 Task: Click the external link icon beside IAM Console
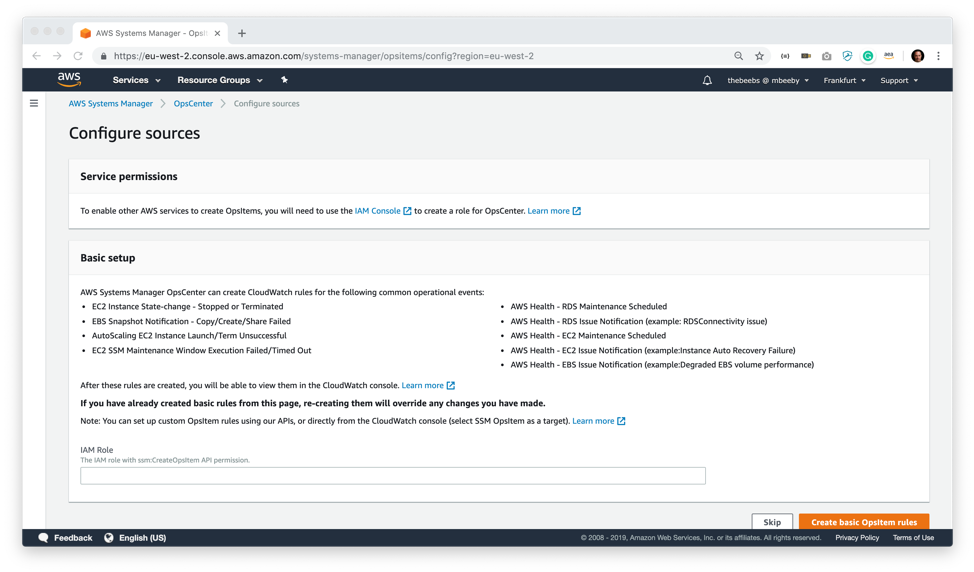click(x=407, y=211)
